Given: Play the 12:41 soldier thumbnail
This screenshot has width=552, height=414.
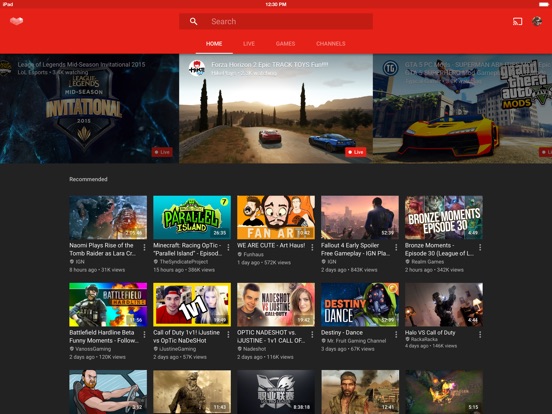Looking at the screenshot, I should (x=360, y=392).
